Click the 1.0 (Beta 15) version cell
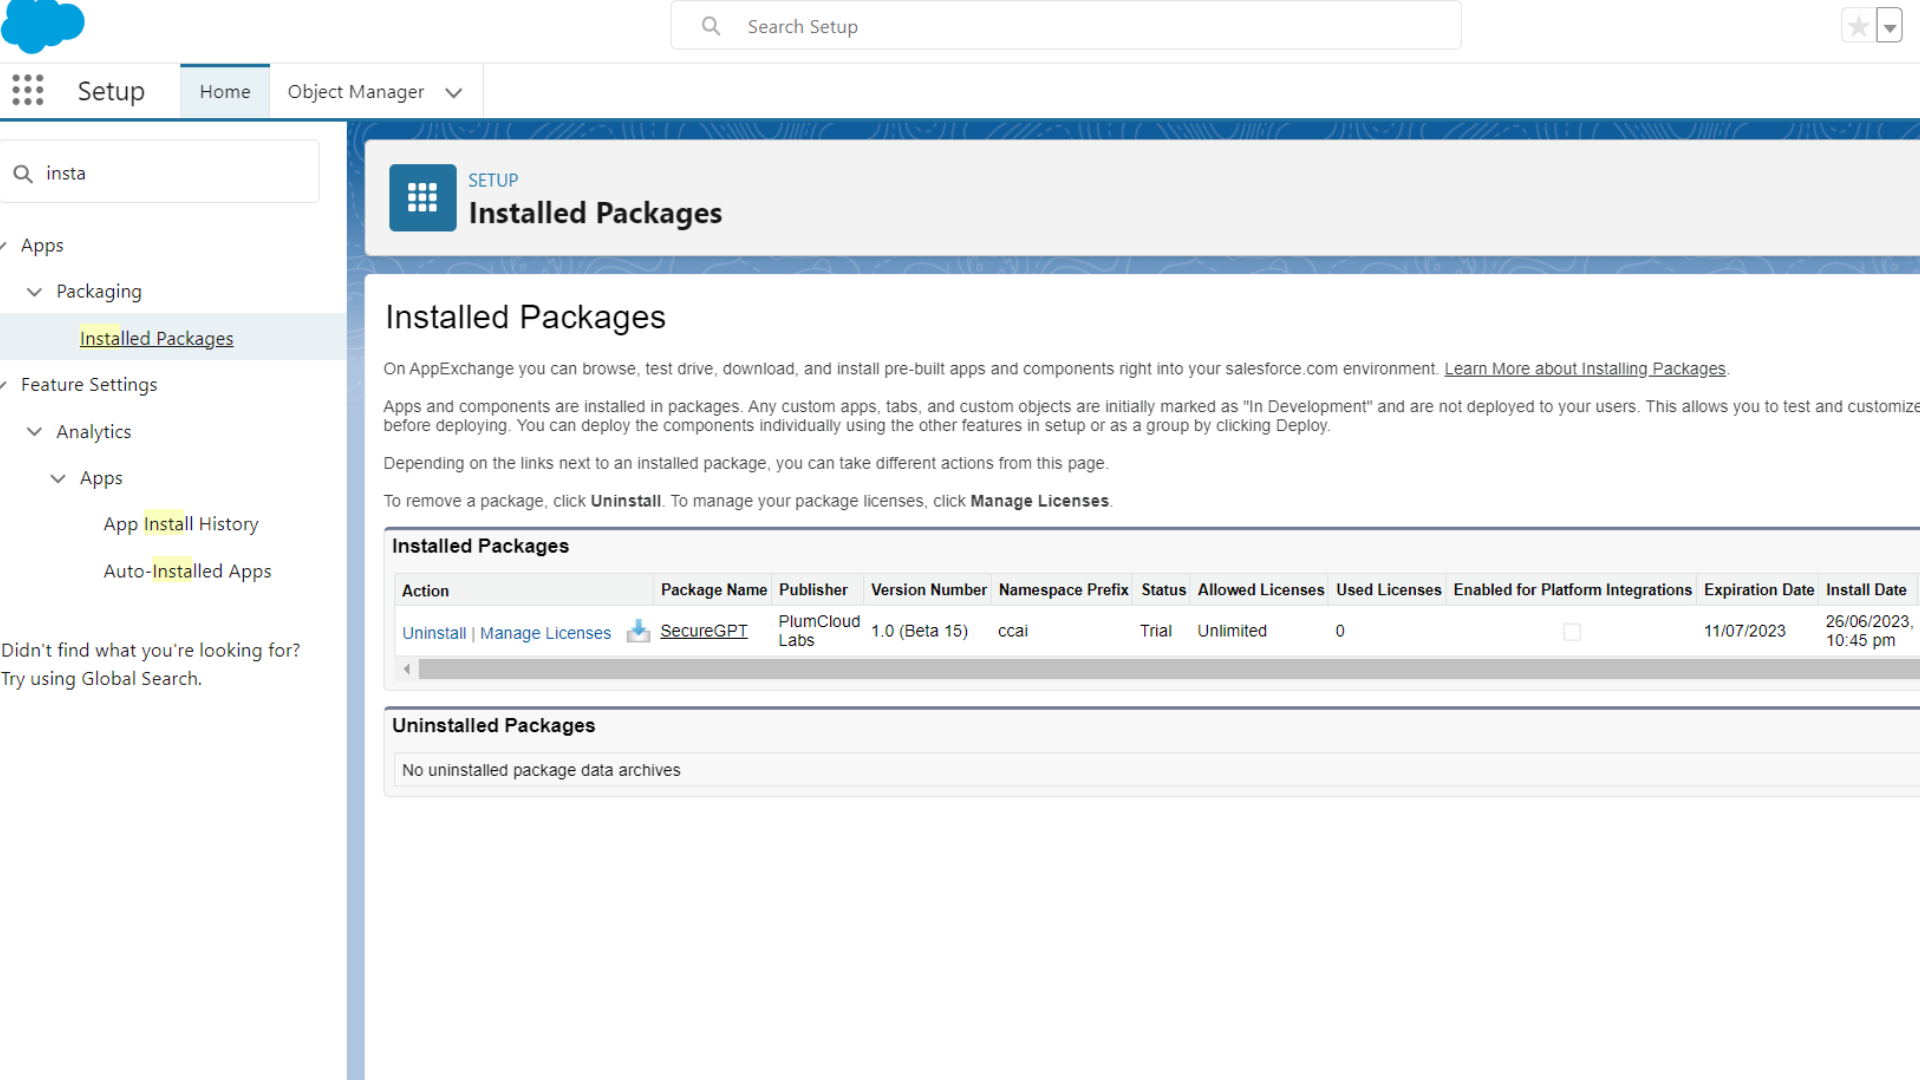 pos(919,631)
